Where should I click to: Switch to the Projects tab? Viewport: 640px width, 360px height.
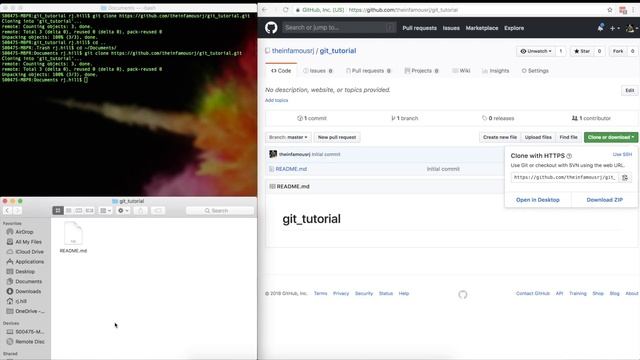coord(421,71)
